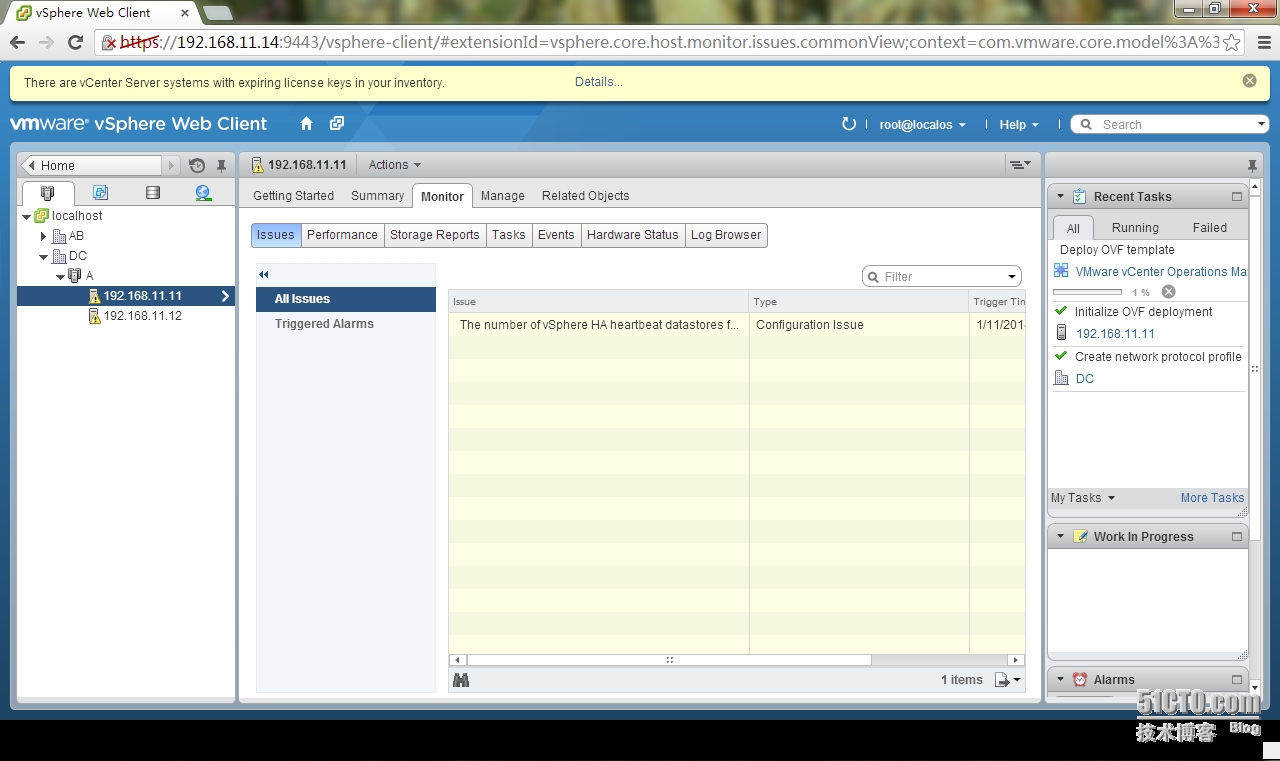Maximize the Recent Tasks panel
Image resolution: width=1280 pixels, height=761 pixels.
1237,197
